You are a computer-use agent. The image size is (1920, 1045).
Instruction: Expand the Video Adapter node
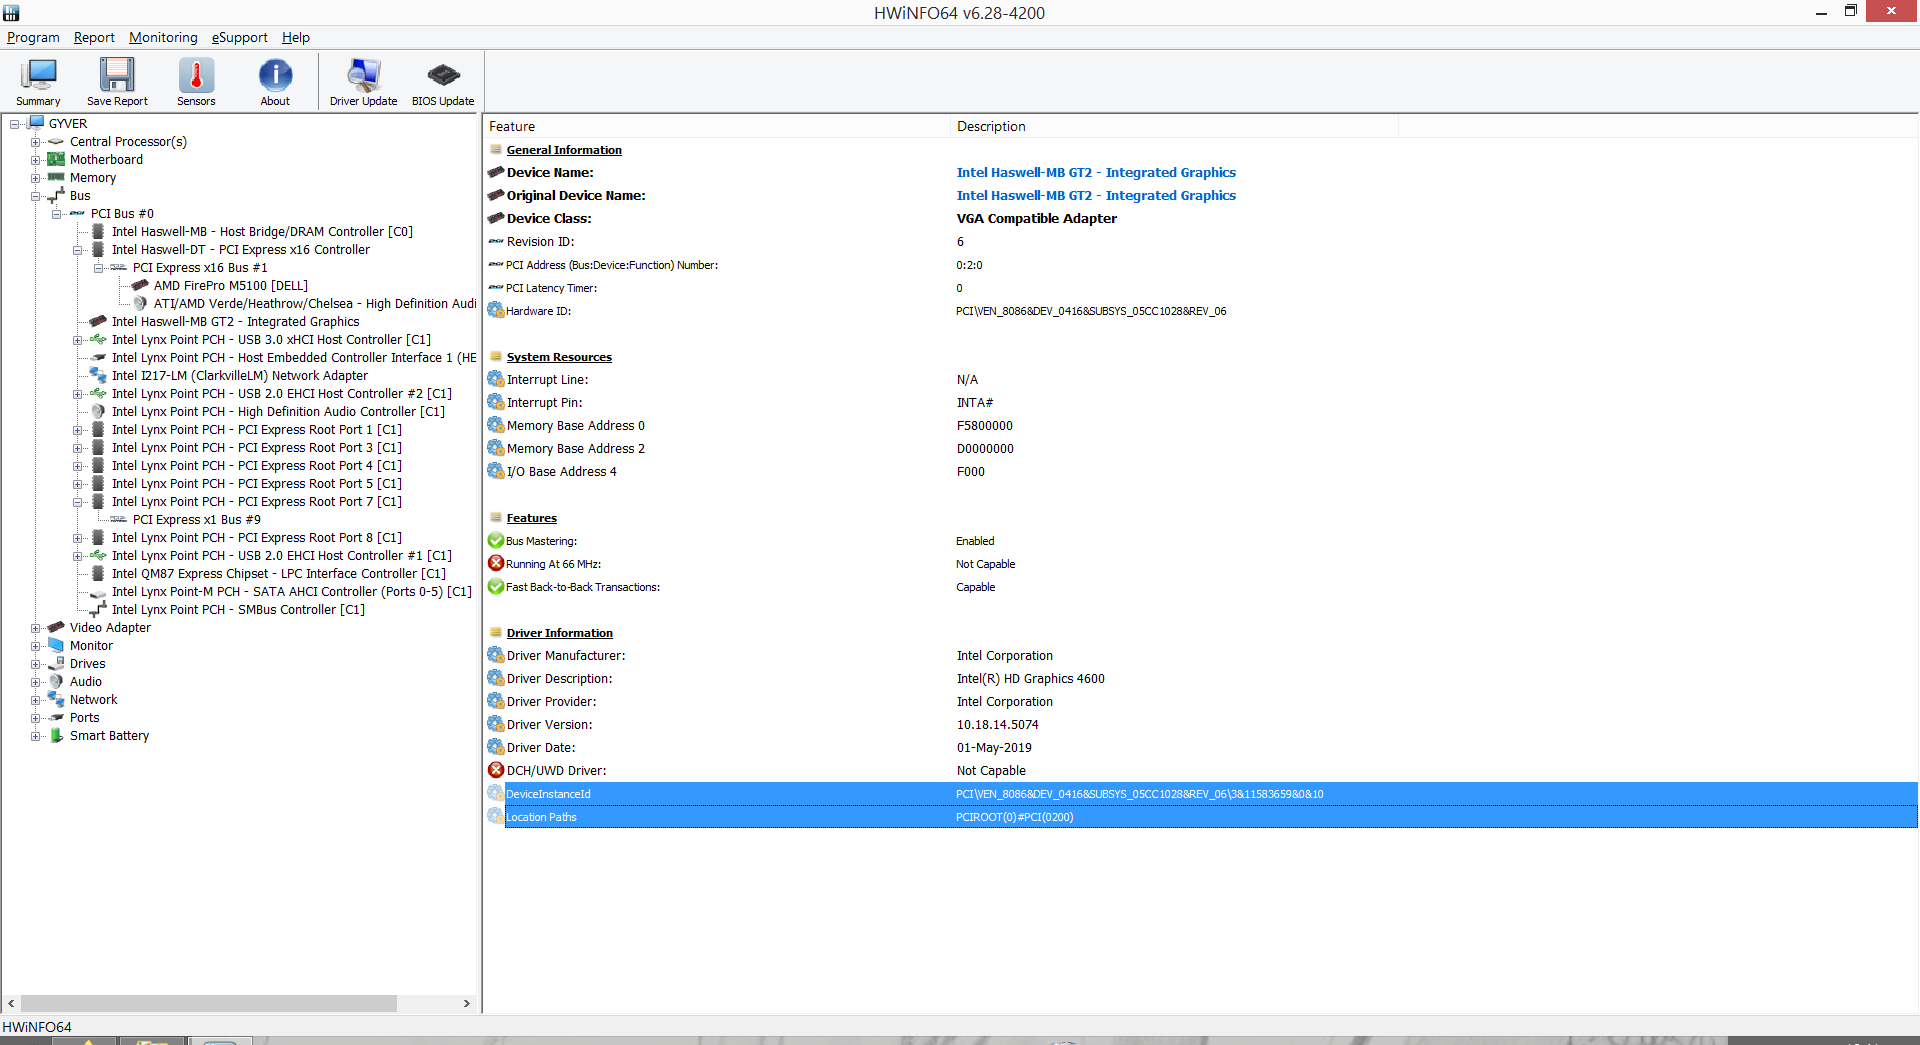click(36, 628)
